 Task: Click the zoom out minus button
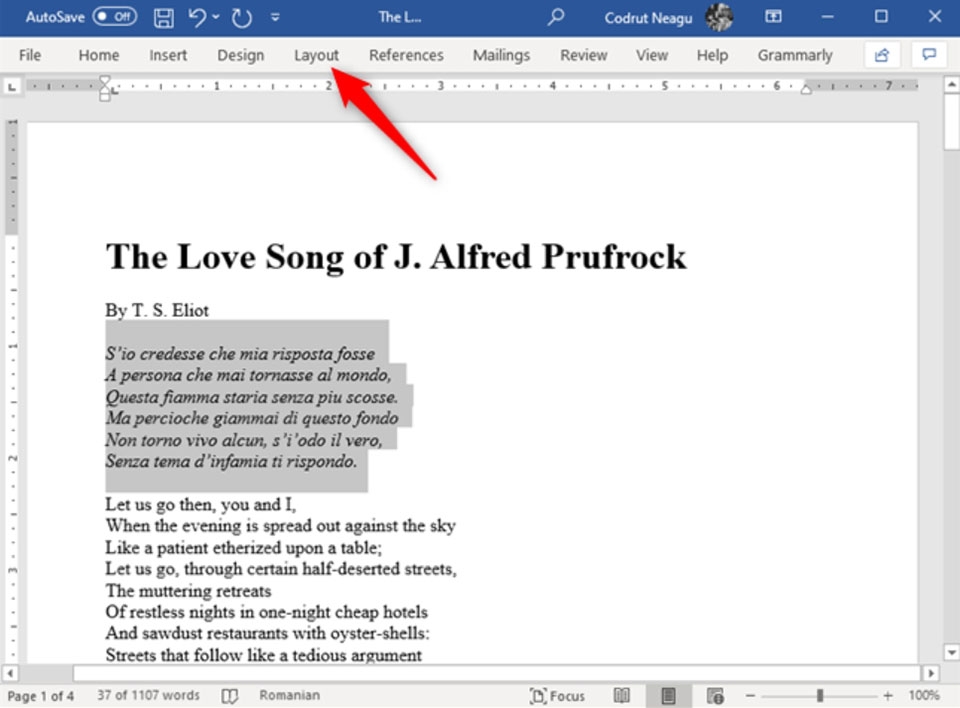[x=751, y=696]
